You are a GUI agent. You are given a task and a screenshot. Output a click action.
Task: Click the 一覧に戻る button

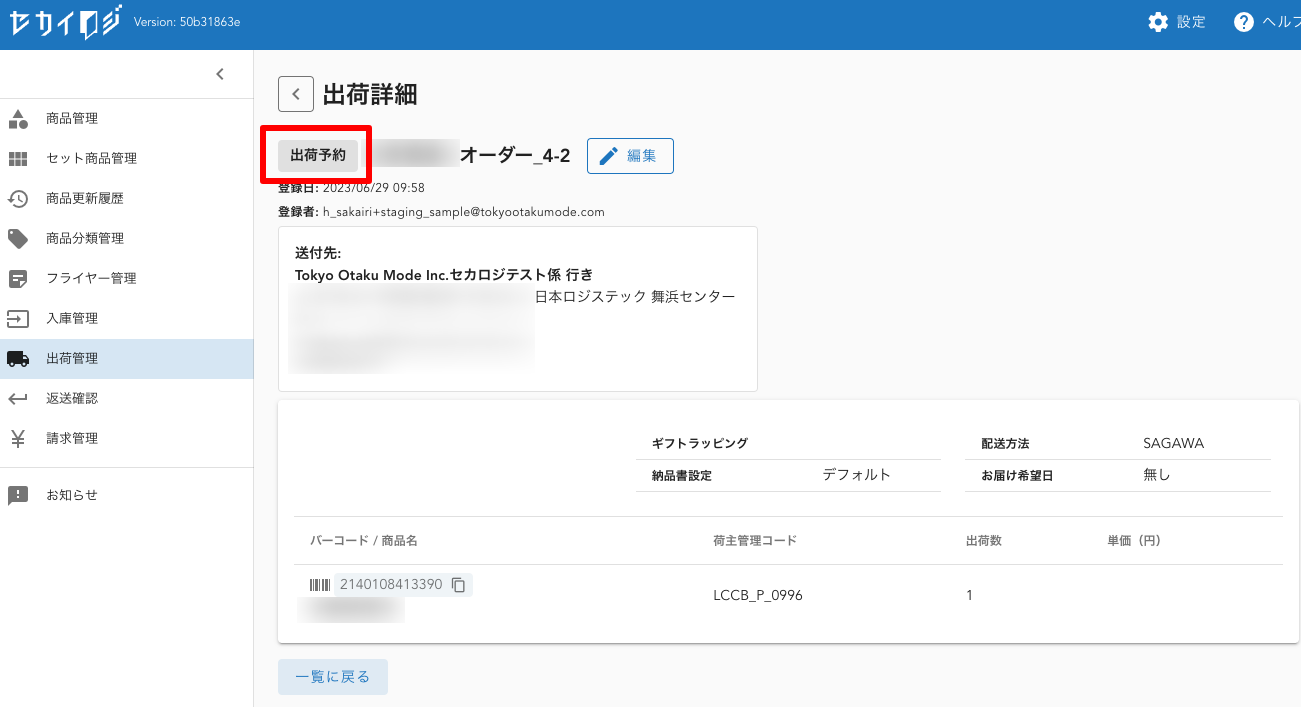pyautogui.click(x=332, y=677)
